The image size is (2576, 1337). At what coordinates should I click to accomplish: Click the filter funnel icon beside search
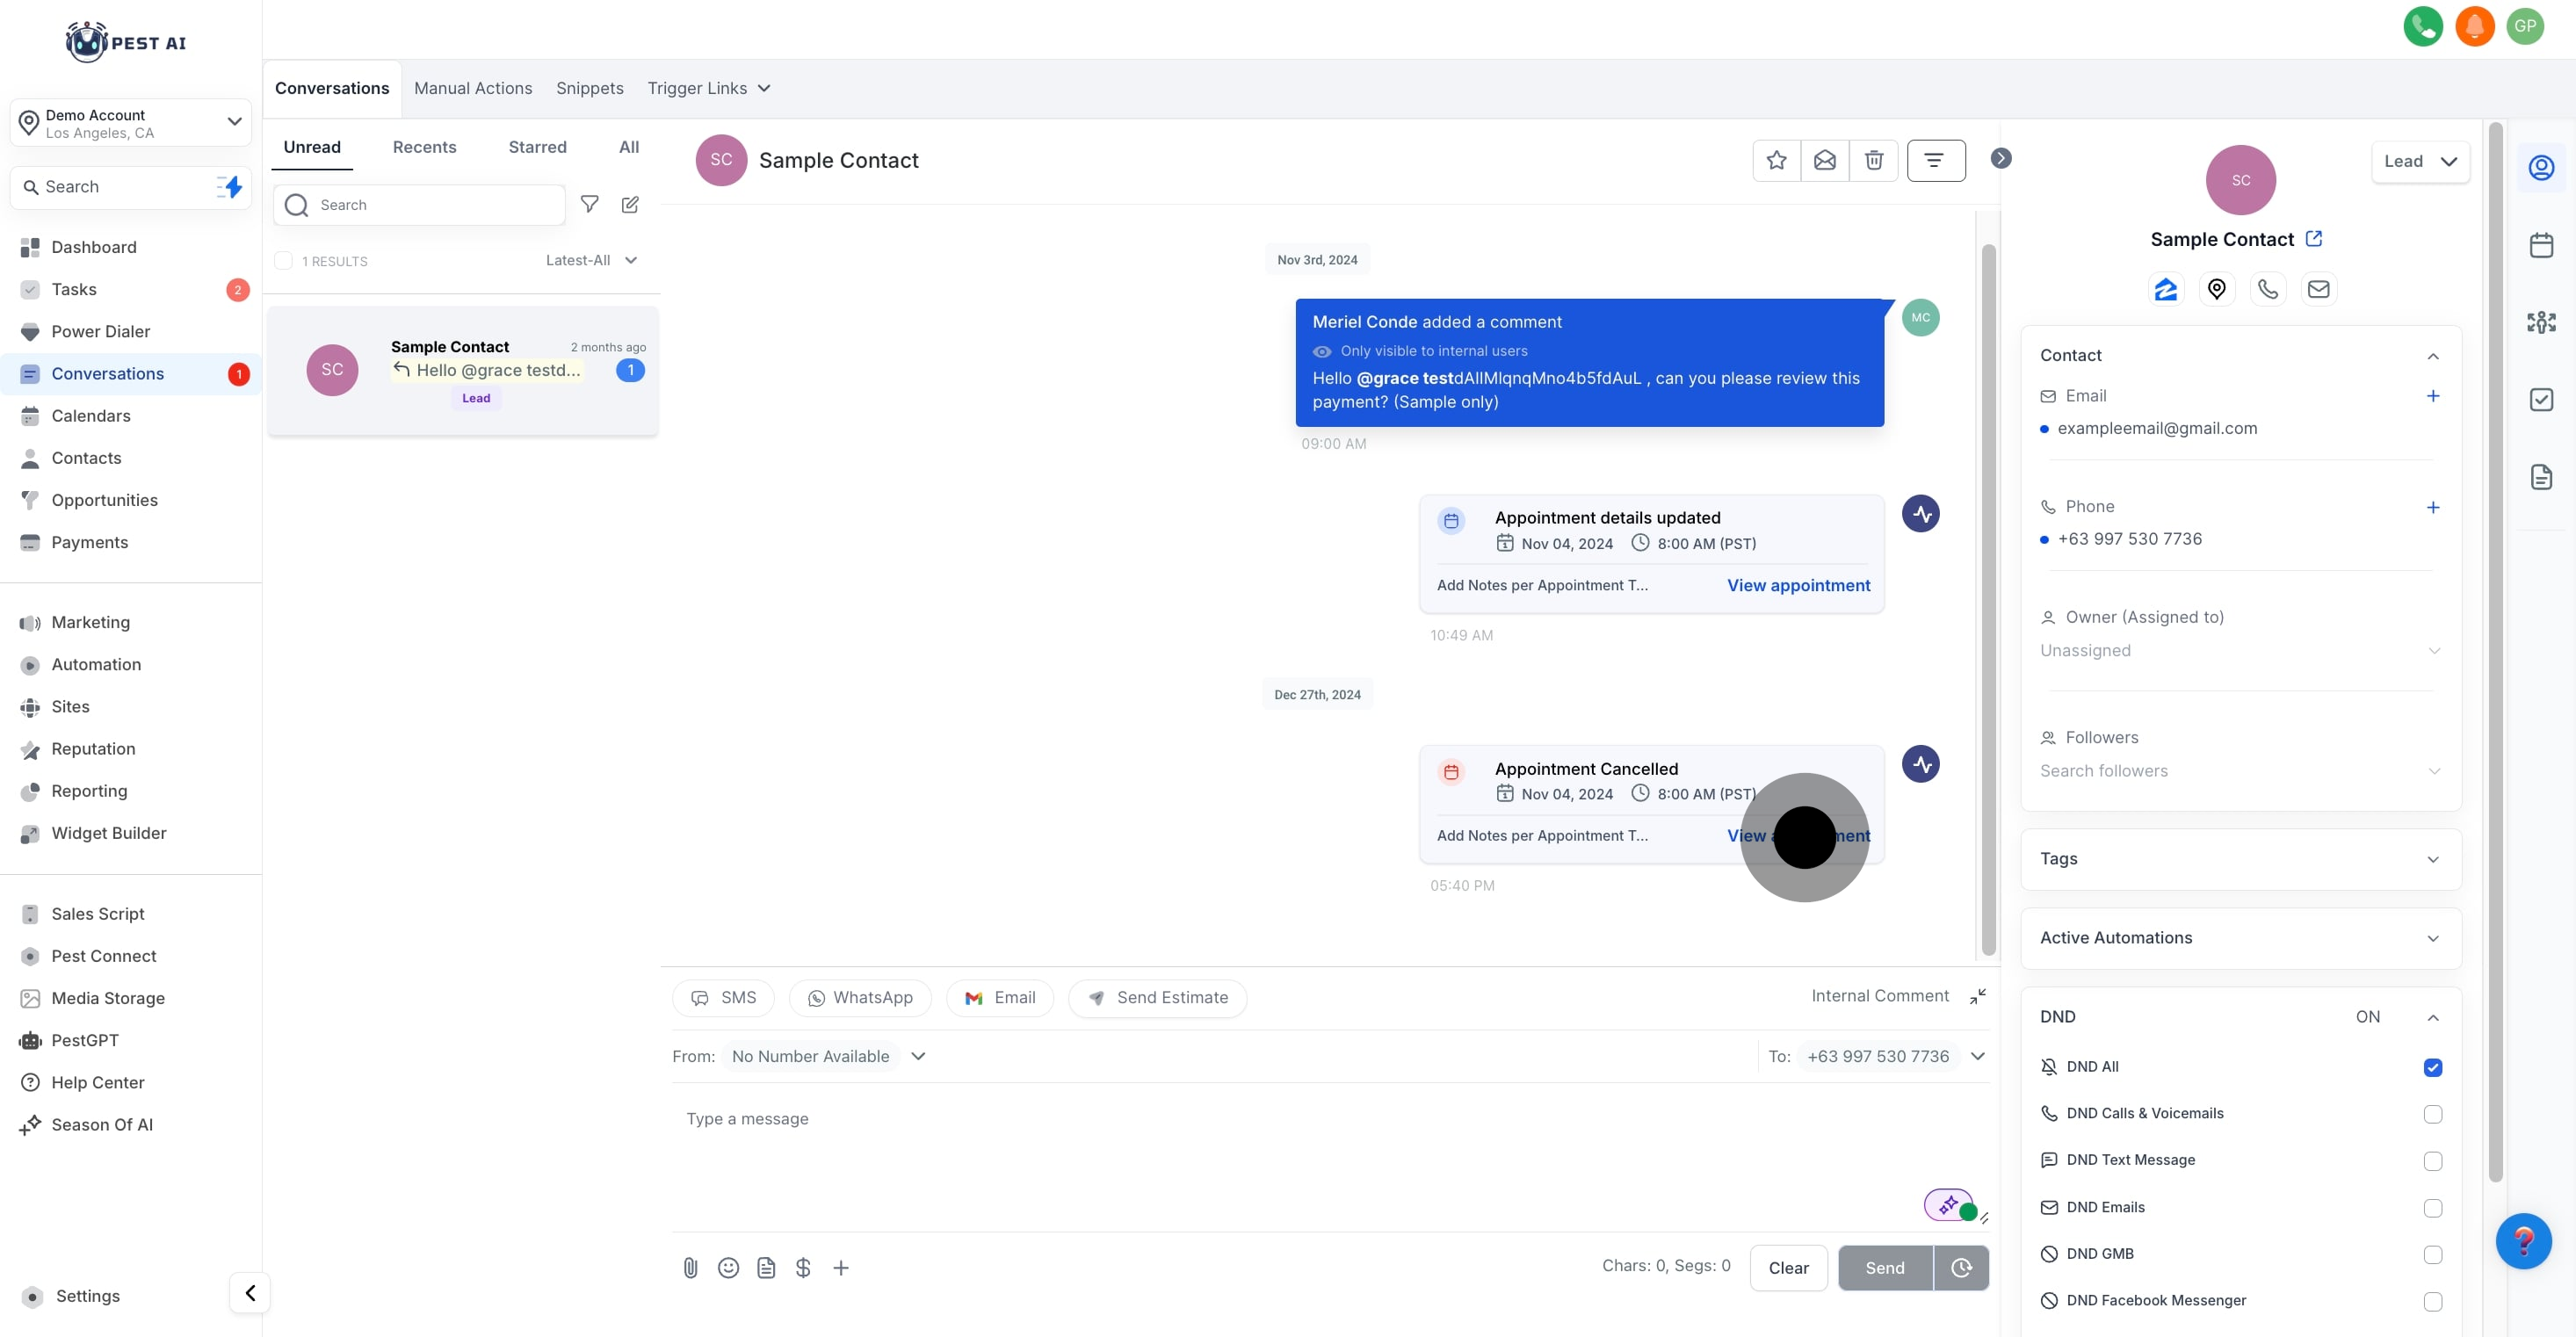click(590, 204)
